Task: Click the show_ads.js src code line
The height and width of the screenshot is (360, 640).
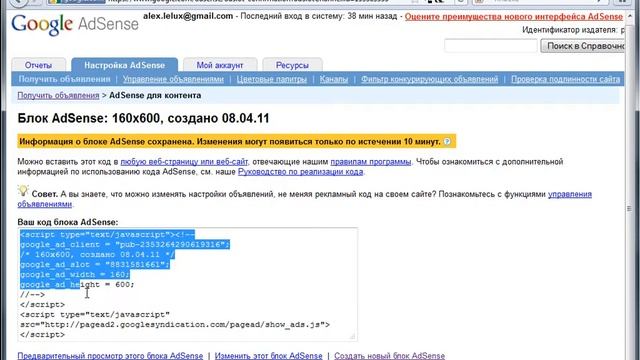Action: [x=175, y=325]
